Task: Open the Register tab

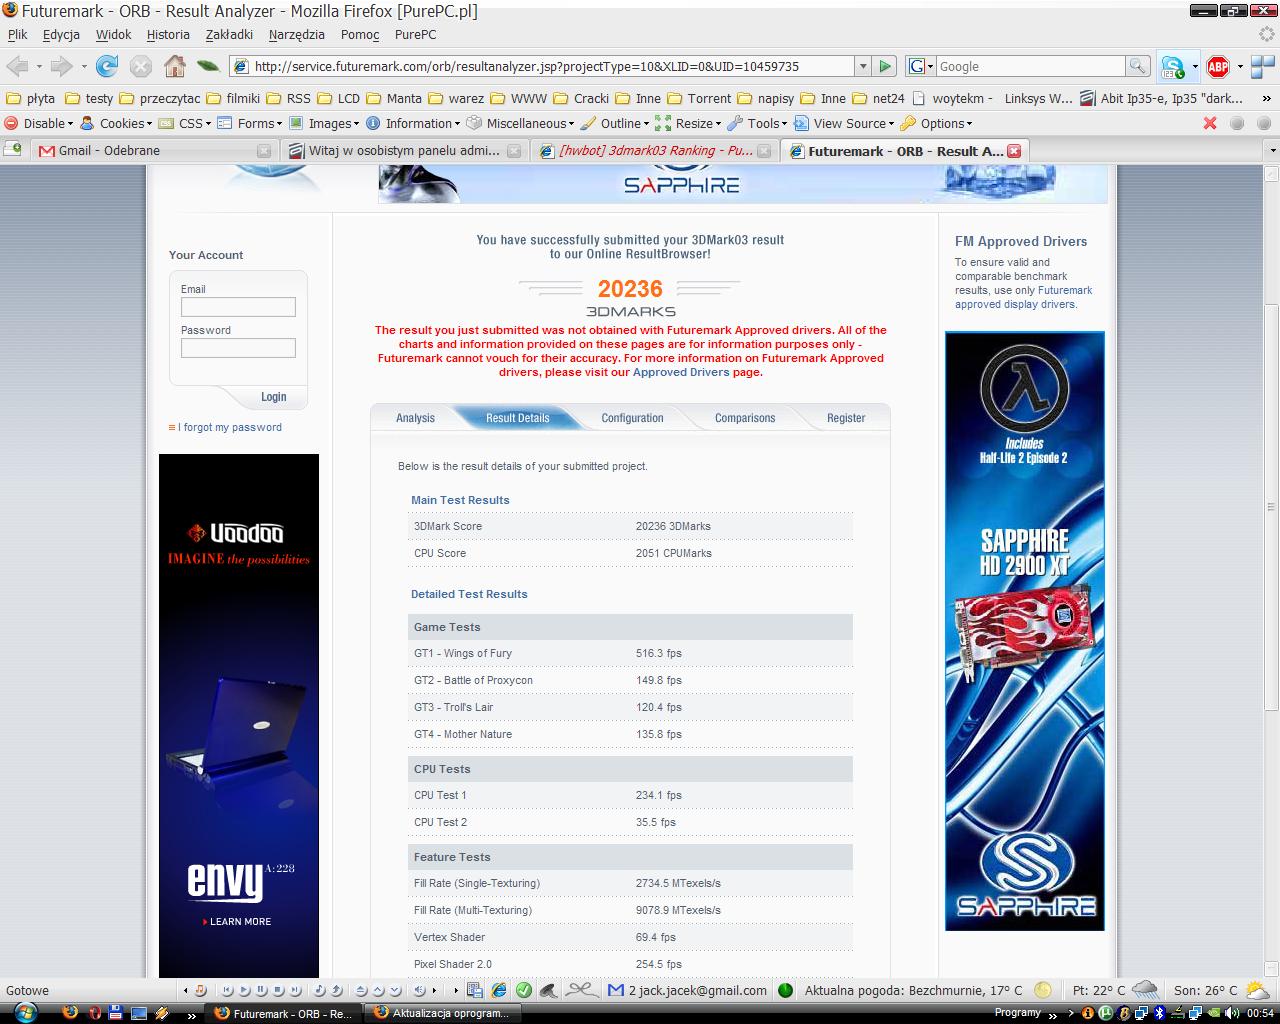Action: [846, 418]
